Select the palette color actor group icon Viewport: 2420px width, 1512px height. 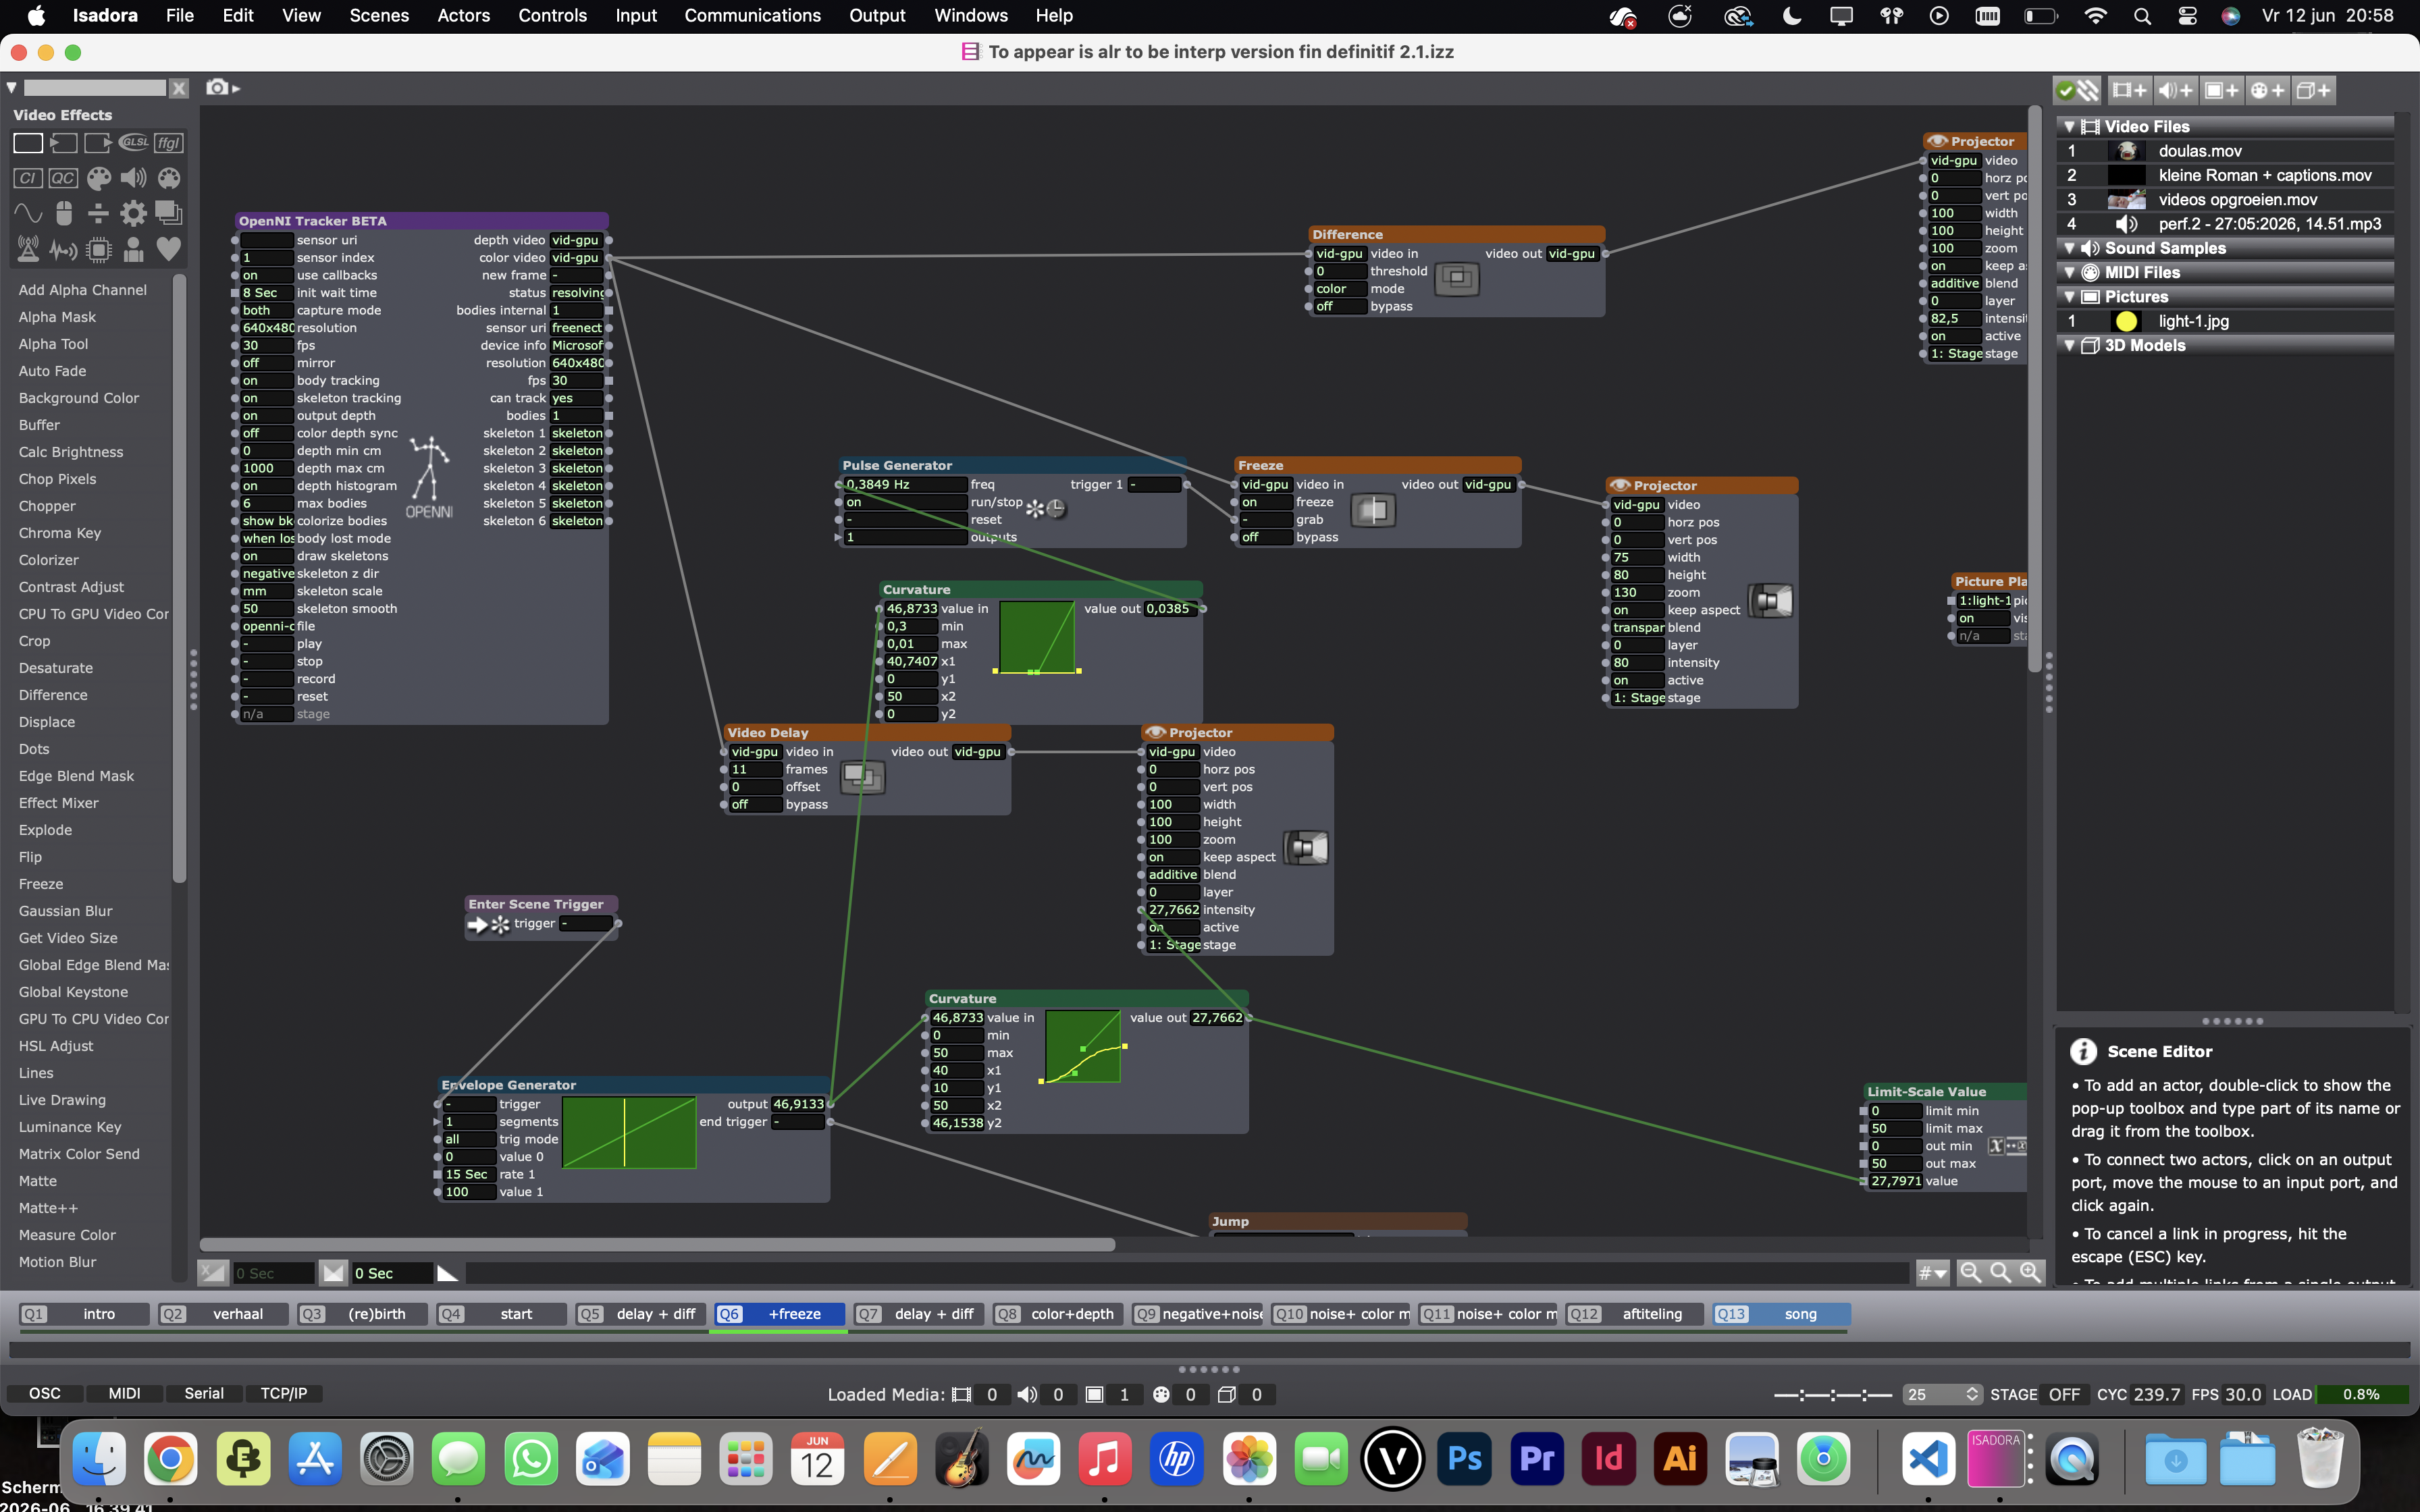(98, 178)
